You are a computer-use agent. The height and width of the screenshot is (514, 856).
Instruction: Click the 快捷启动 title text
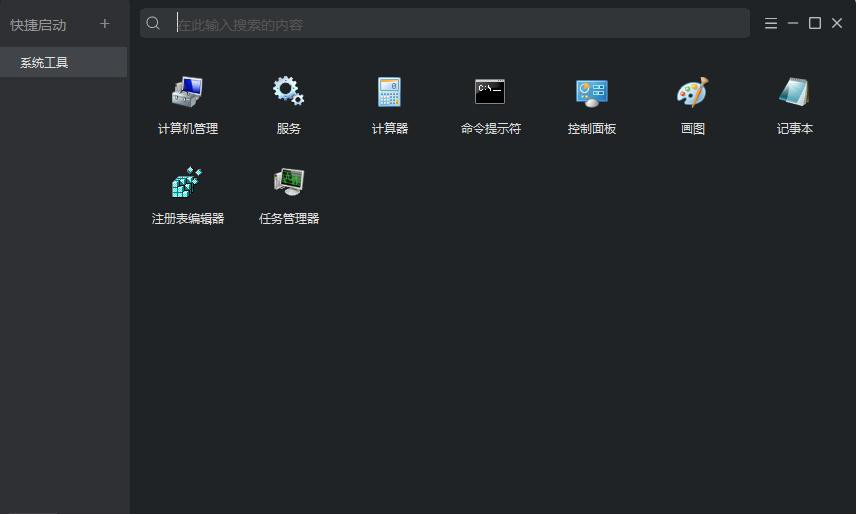(x=38, y=25)
